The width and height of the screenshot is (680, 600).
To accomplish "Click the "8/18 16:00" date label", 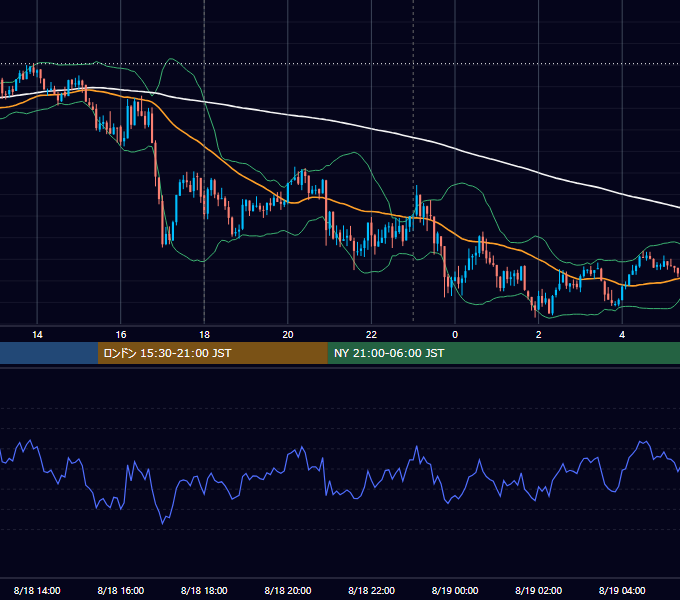I will tap(121, 590).
